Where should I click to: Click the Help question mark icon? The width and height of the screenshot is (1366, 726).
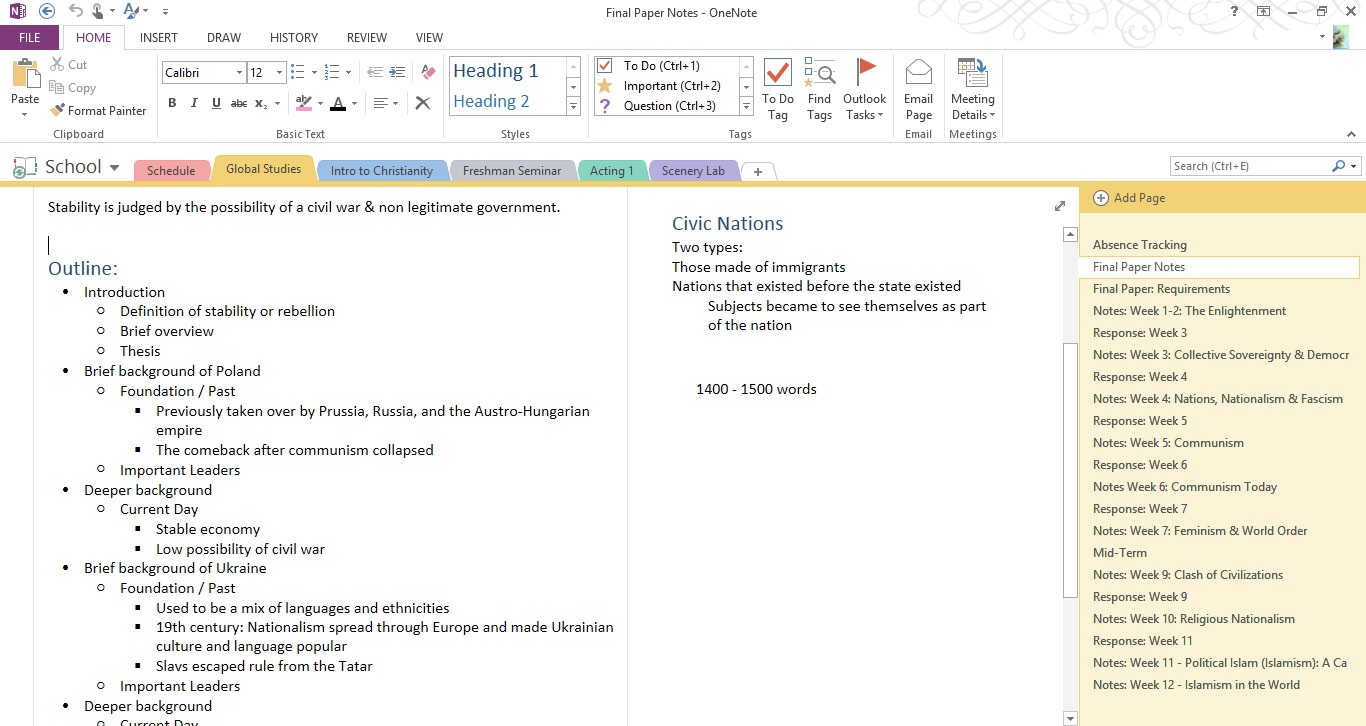[1236, 12]
